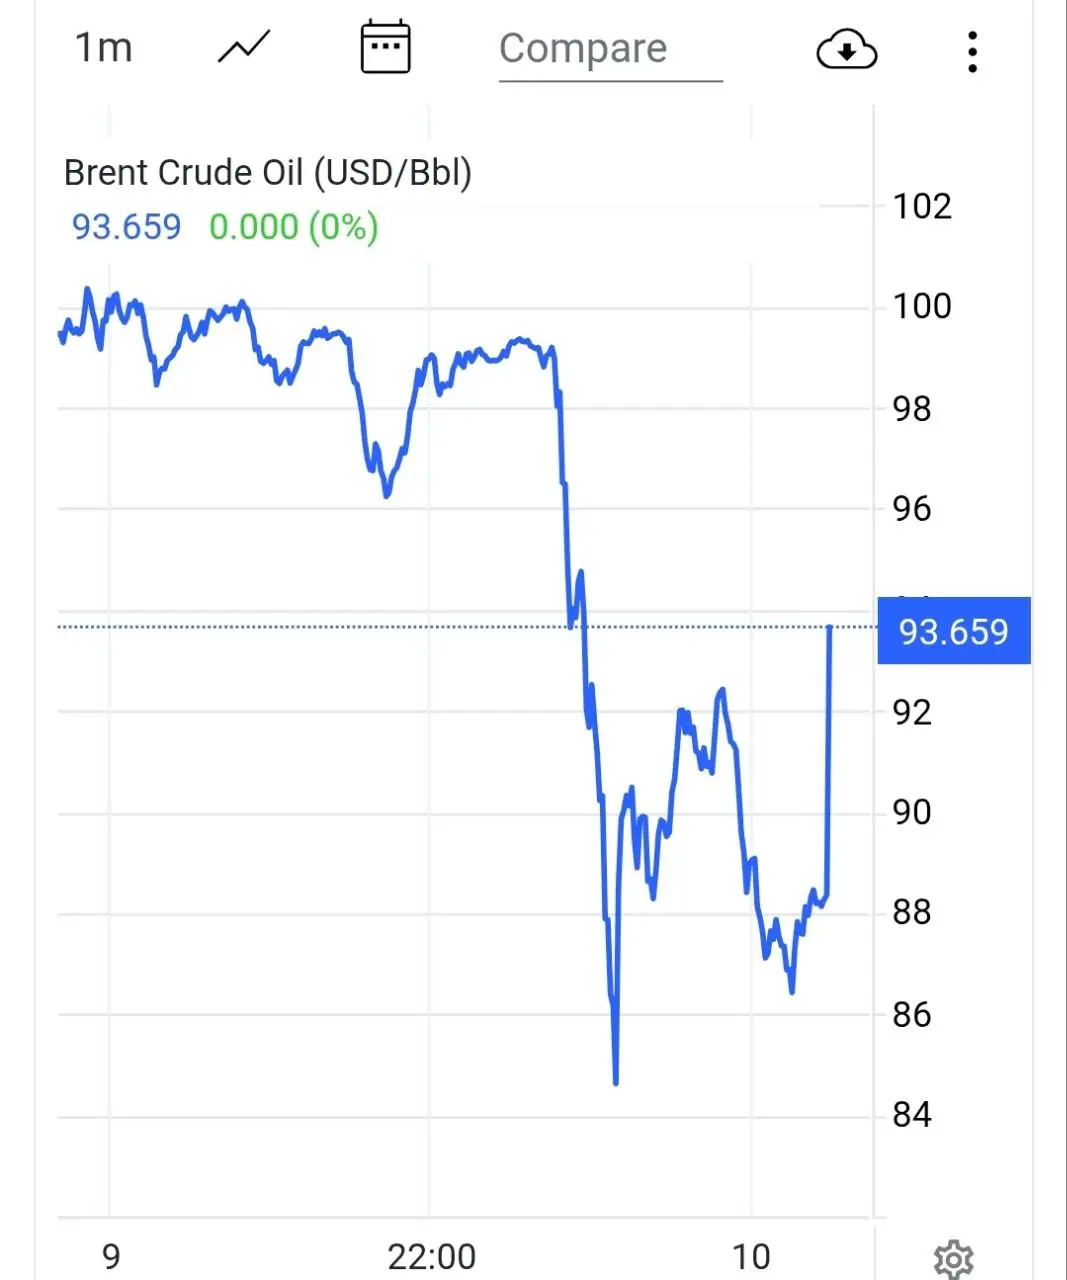This screenshot has width=1067, height=1280.
Task: Download chart data with cloud icon
Action: coord(846,50)
